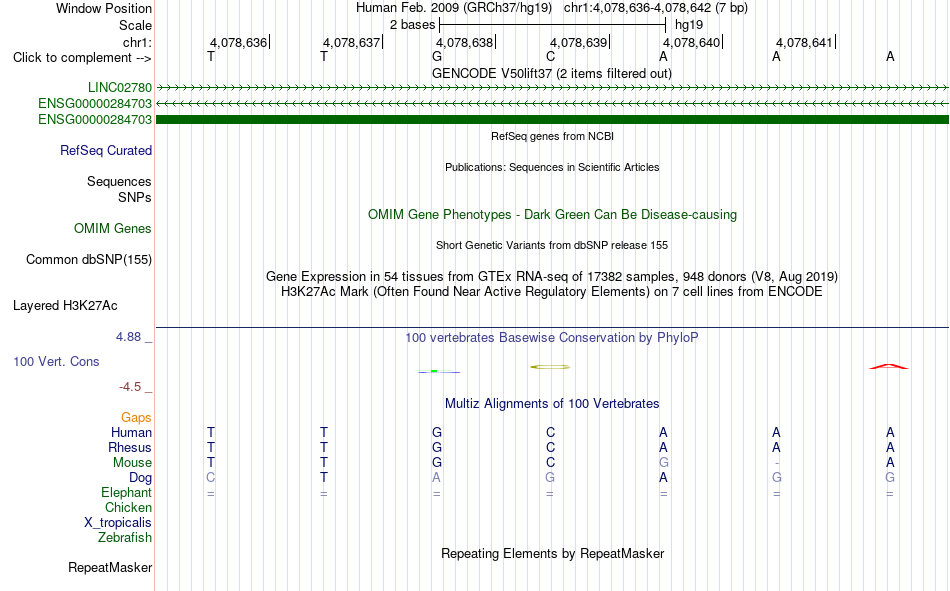Click the OMIM Genes track label

click(113, 229)
